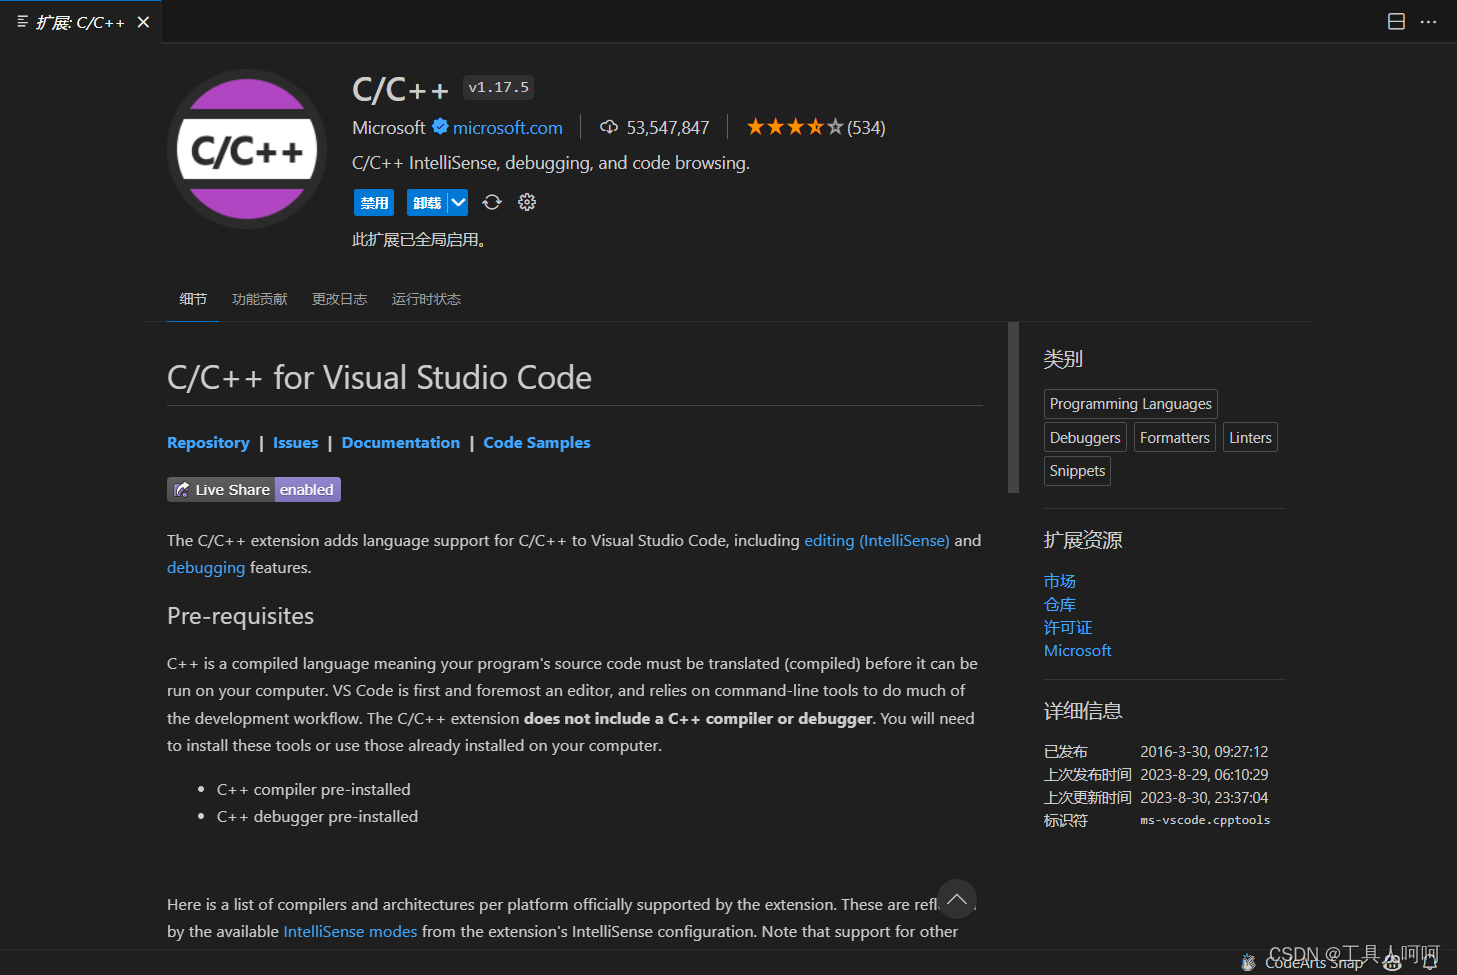Click the 卸载 button
Image resolution: width=1457 pixels, height=975 pixels.
click(427, 203)
